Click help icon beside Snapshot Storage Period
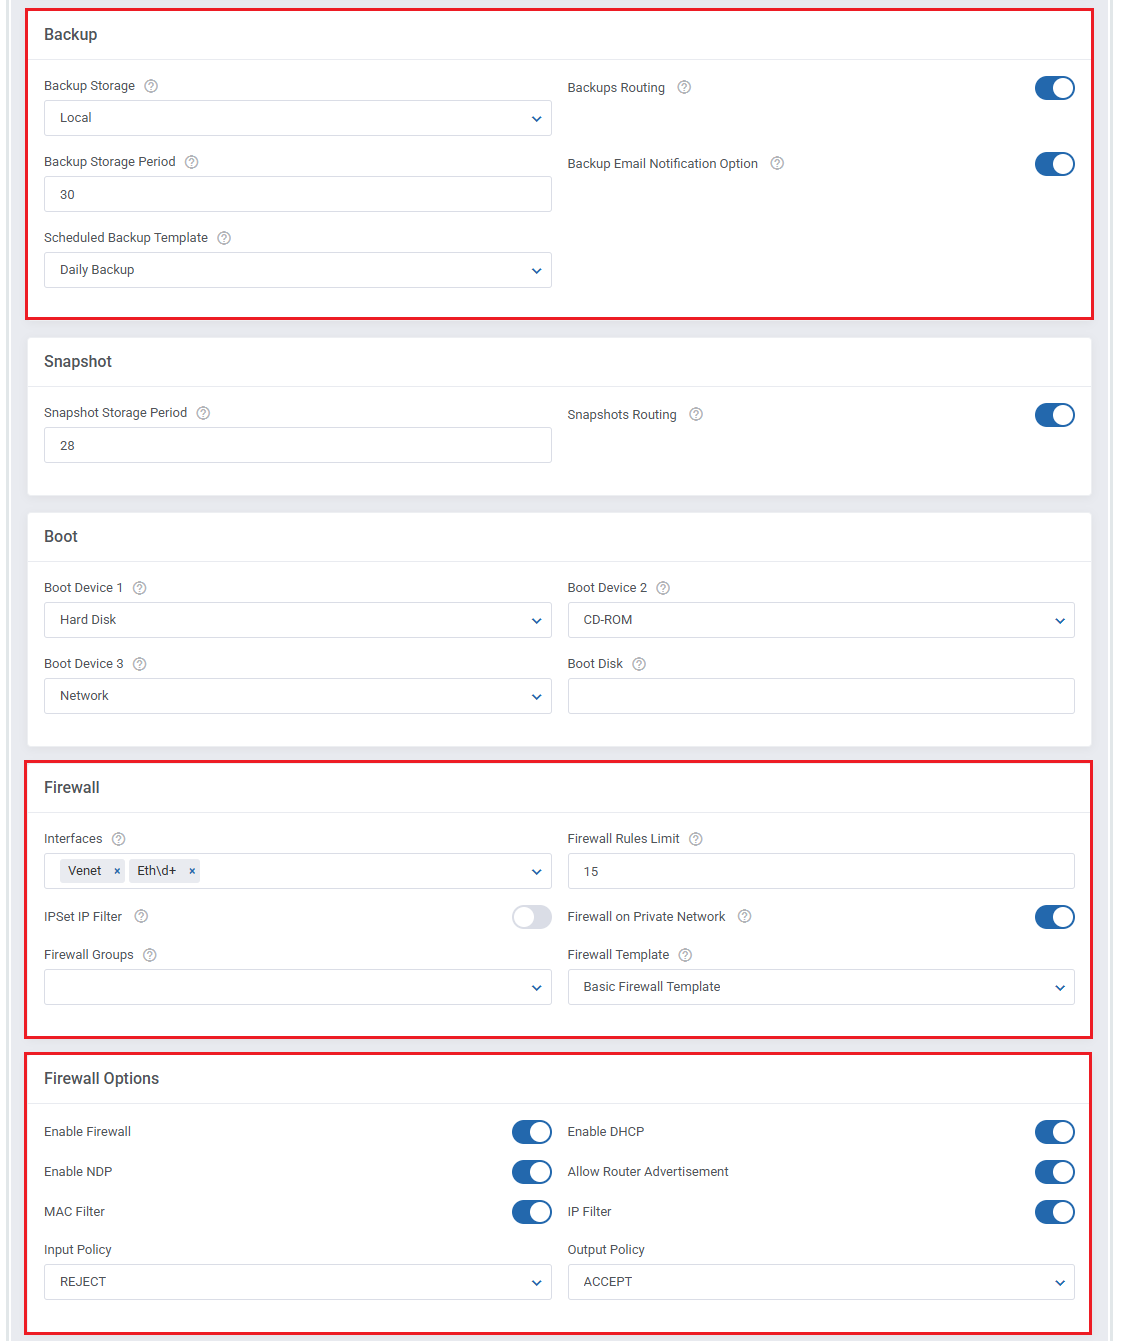This screenshot has width=1121, height=1341. 203,413
